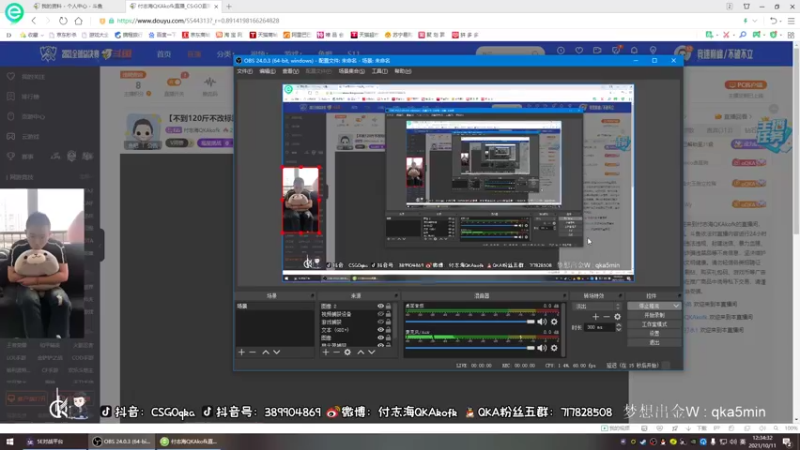Pop out the Mixer dock panel
The height and width of the screenshot is (450, 800).
tap(564, 296)
